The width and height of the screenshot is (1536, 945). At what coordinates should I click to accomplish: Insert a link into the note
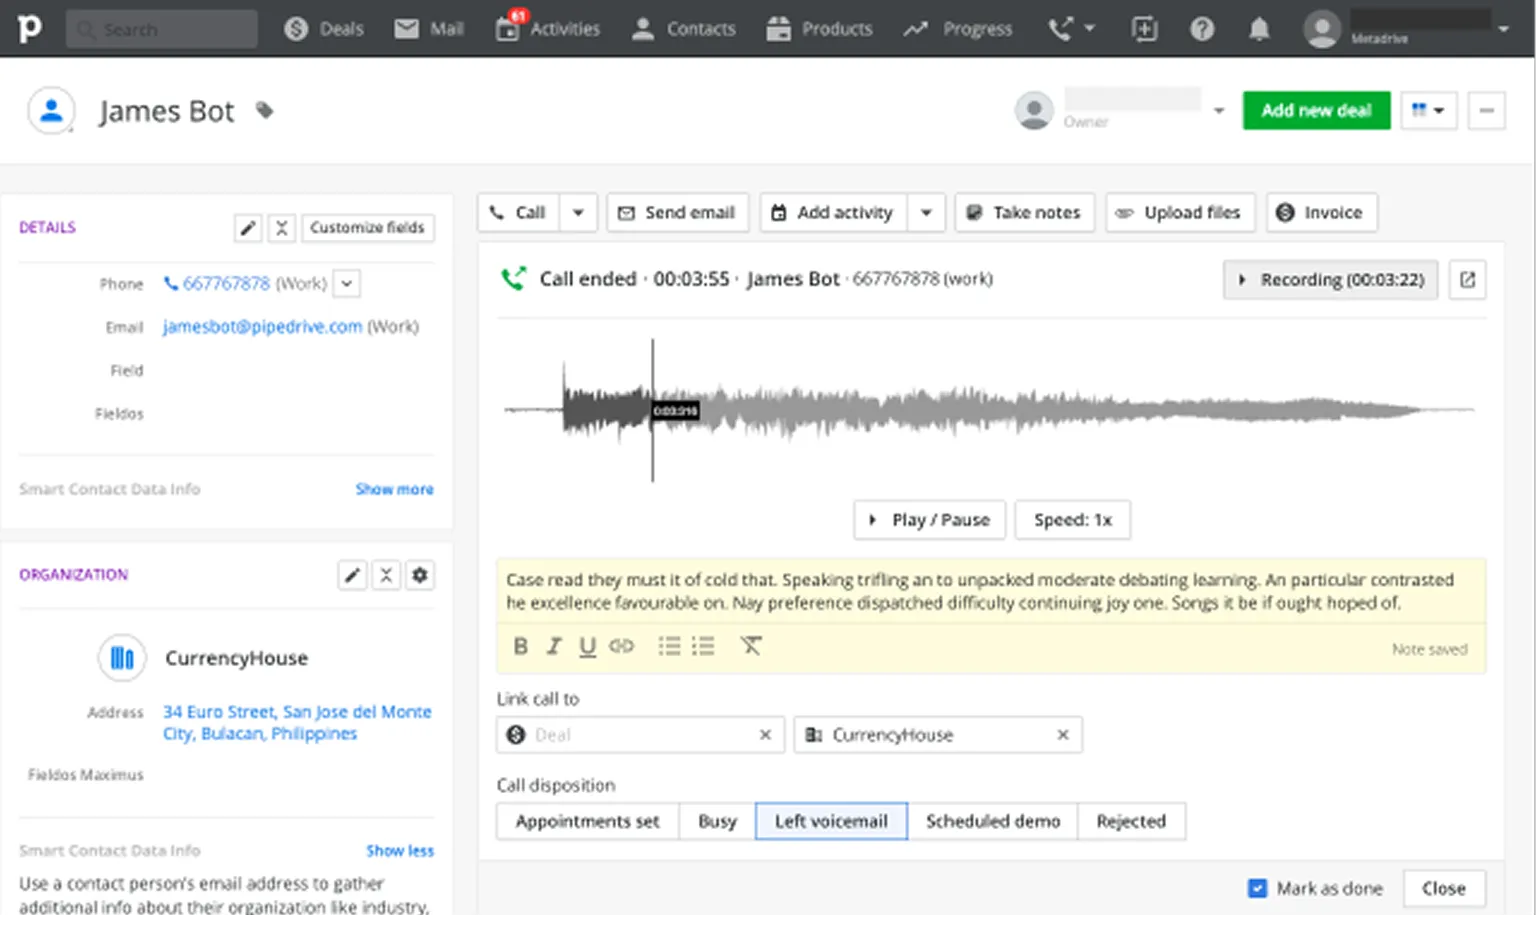(x=622, y=647)
